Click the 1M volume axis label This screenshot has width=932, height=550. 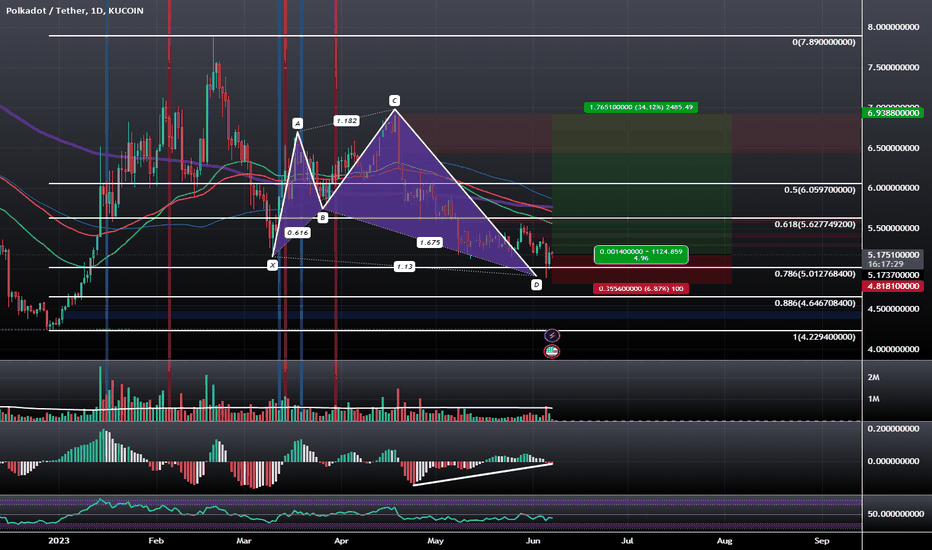(873, 398)
